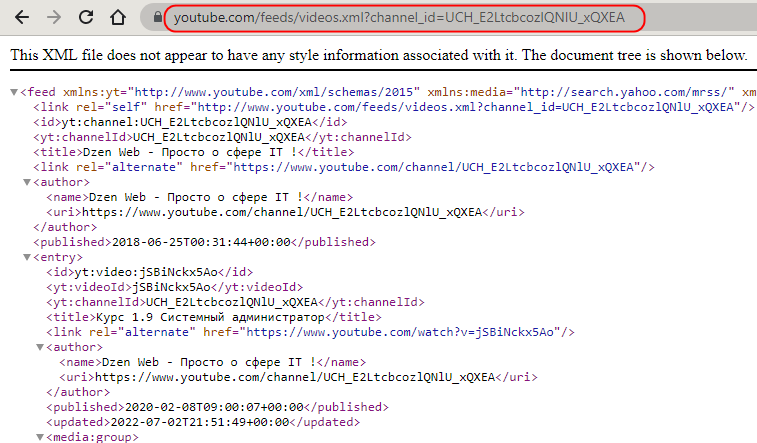Select the entry author name line
This screenshot has width=757, height=443.
pyautogui.click(x=212, y=362)
